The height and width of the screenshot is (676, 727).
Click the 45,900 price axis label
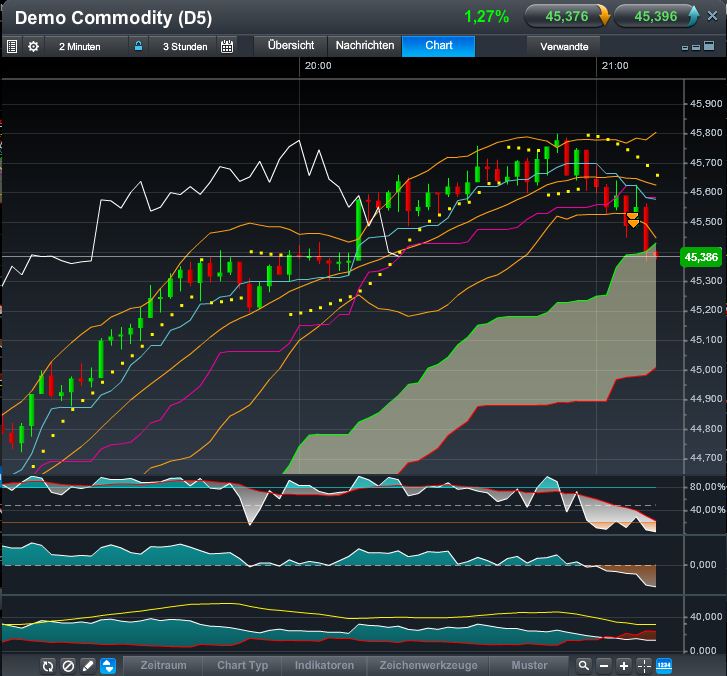tap(706, 103)
